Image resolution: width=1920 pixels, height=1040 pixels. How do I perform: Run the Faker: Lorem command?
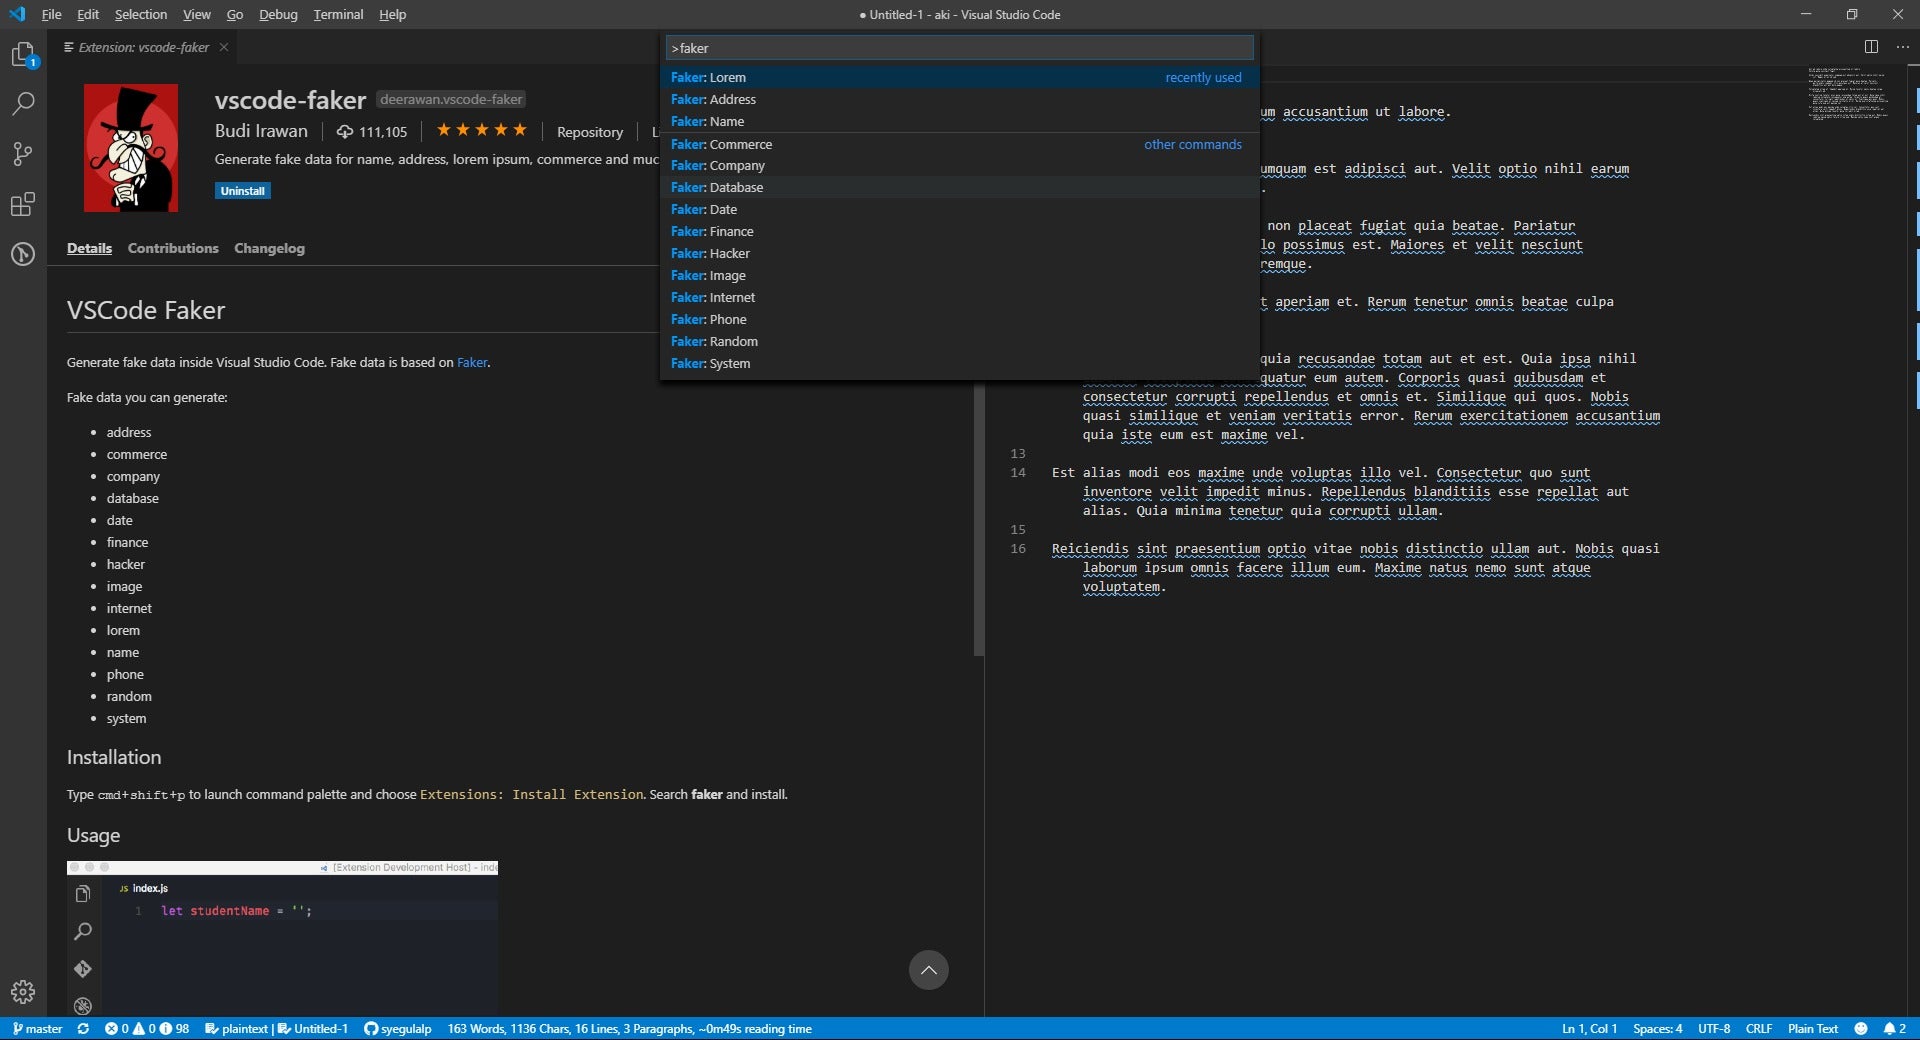tap(959, 77)
